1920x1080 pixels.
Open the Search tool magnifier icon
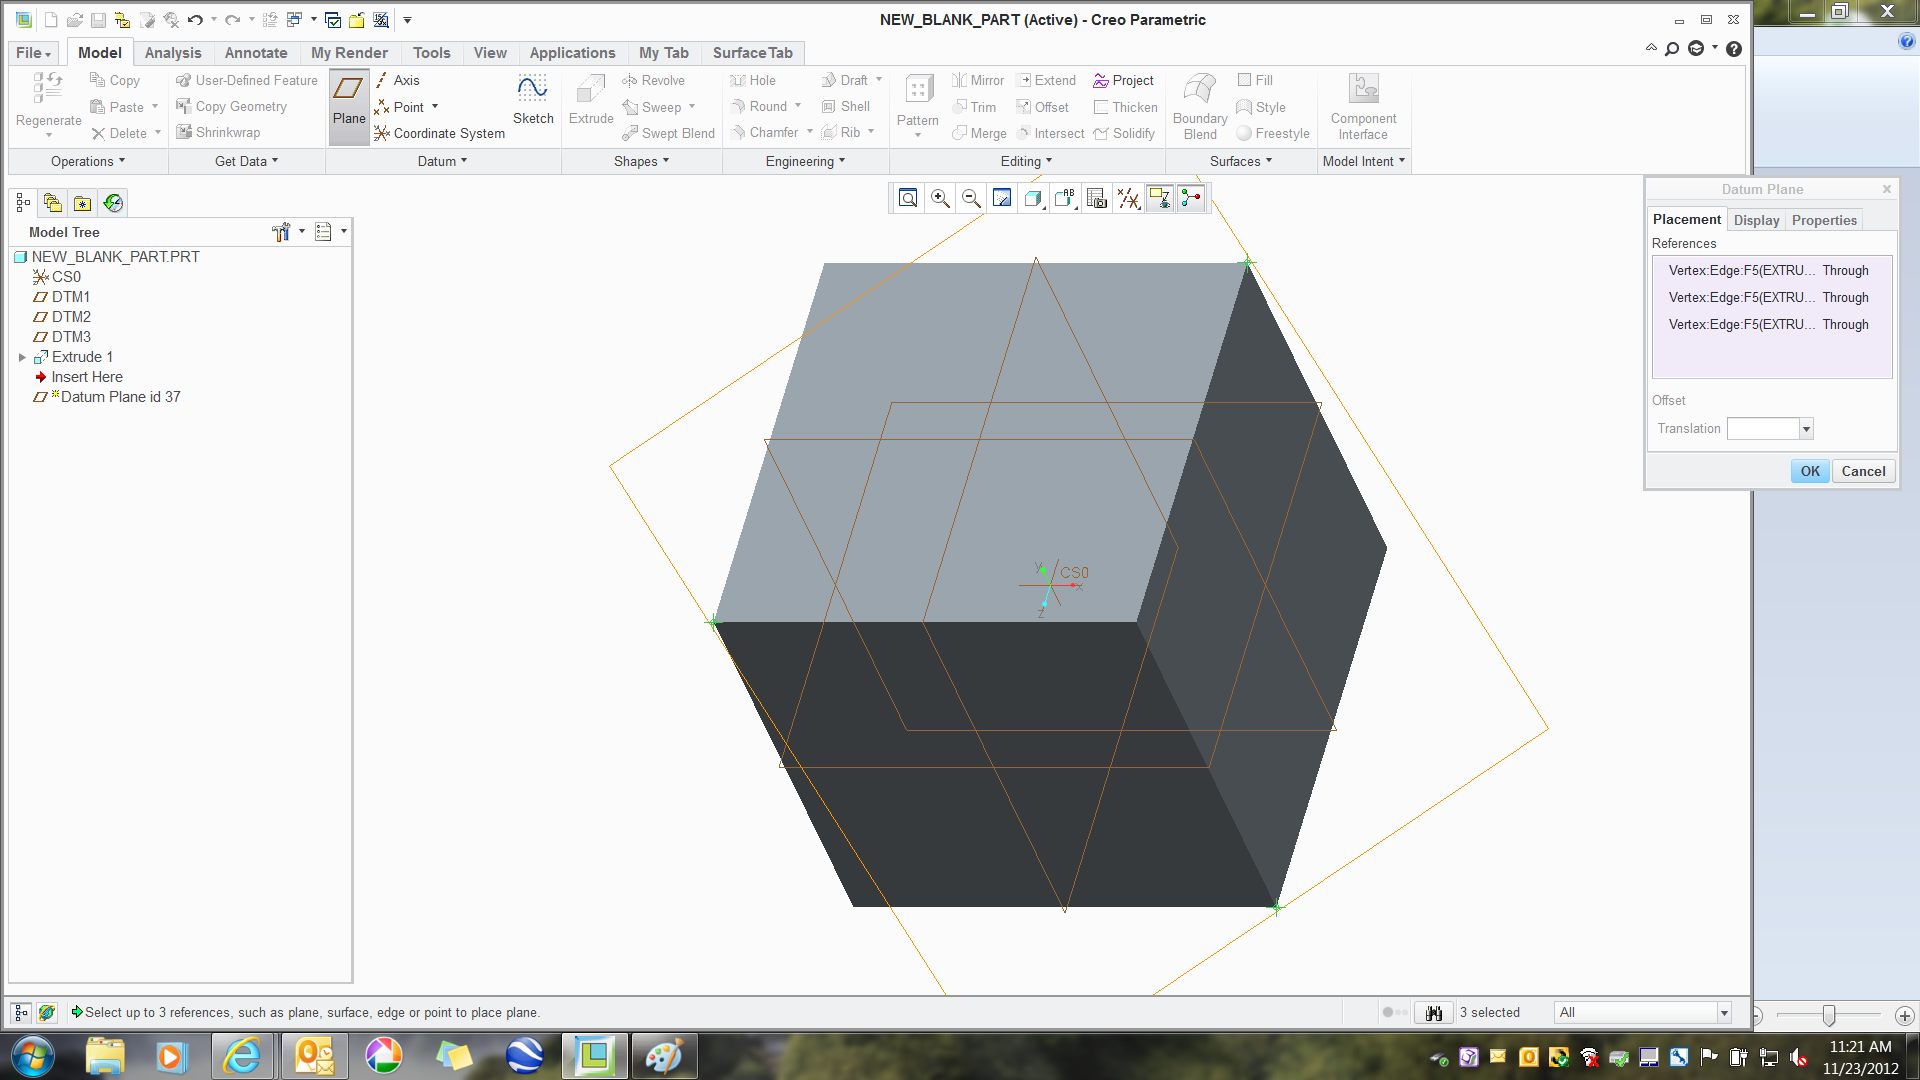click(x=1672, y=49)
